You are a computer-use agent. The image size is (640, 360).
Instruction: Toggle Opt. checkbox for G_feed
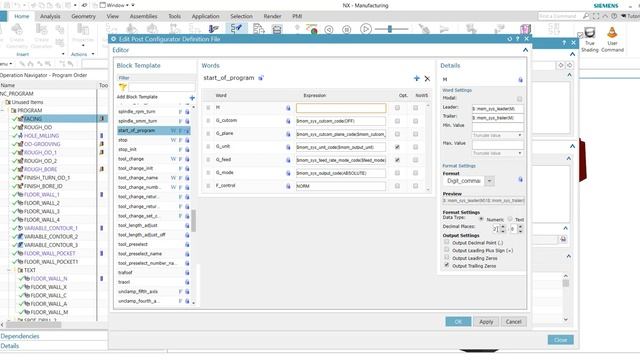(397, 160)
